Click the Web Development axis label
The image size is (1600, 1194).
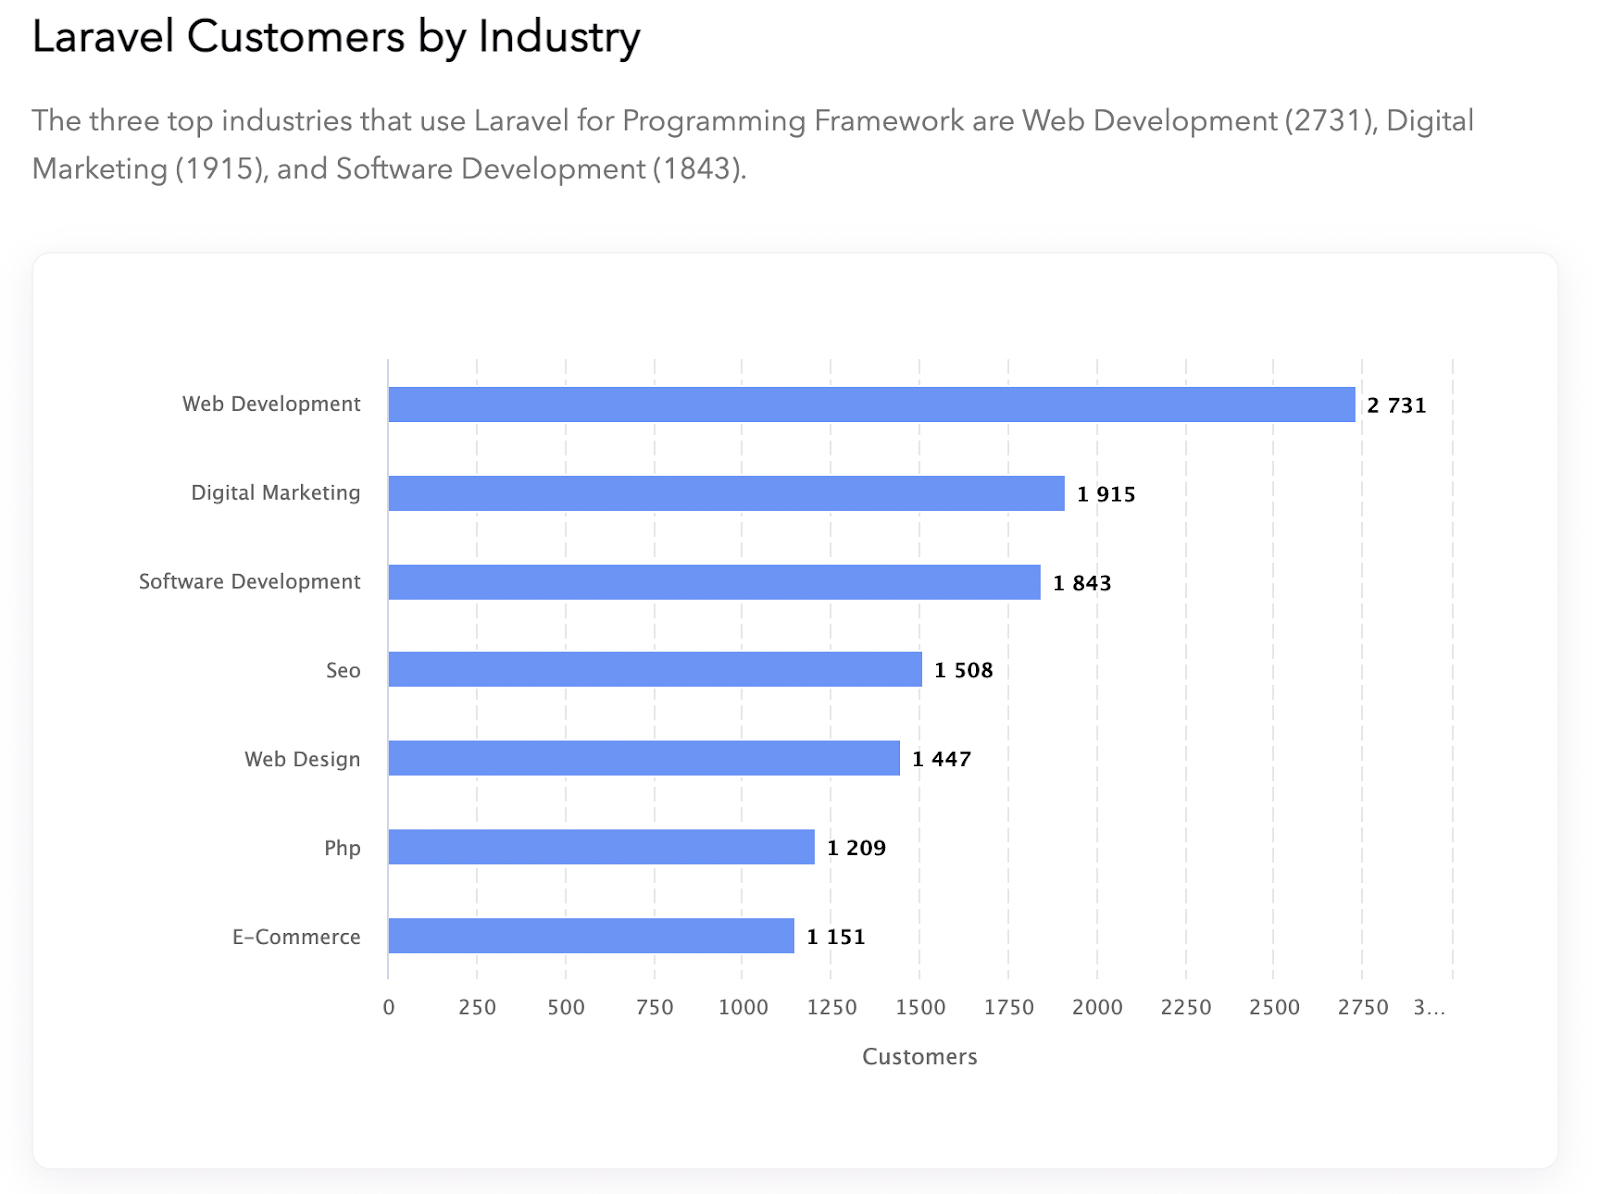coord(271,404)
